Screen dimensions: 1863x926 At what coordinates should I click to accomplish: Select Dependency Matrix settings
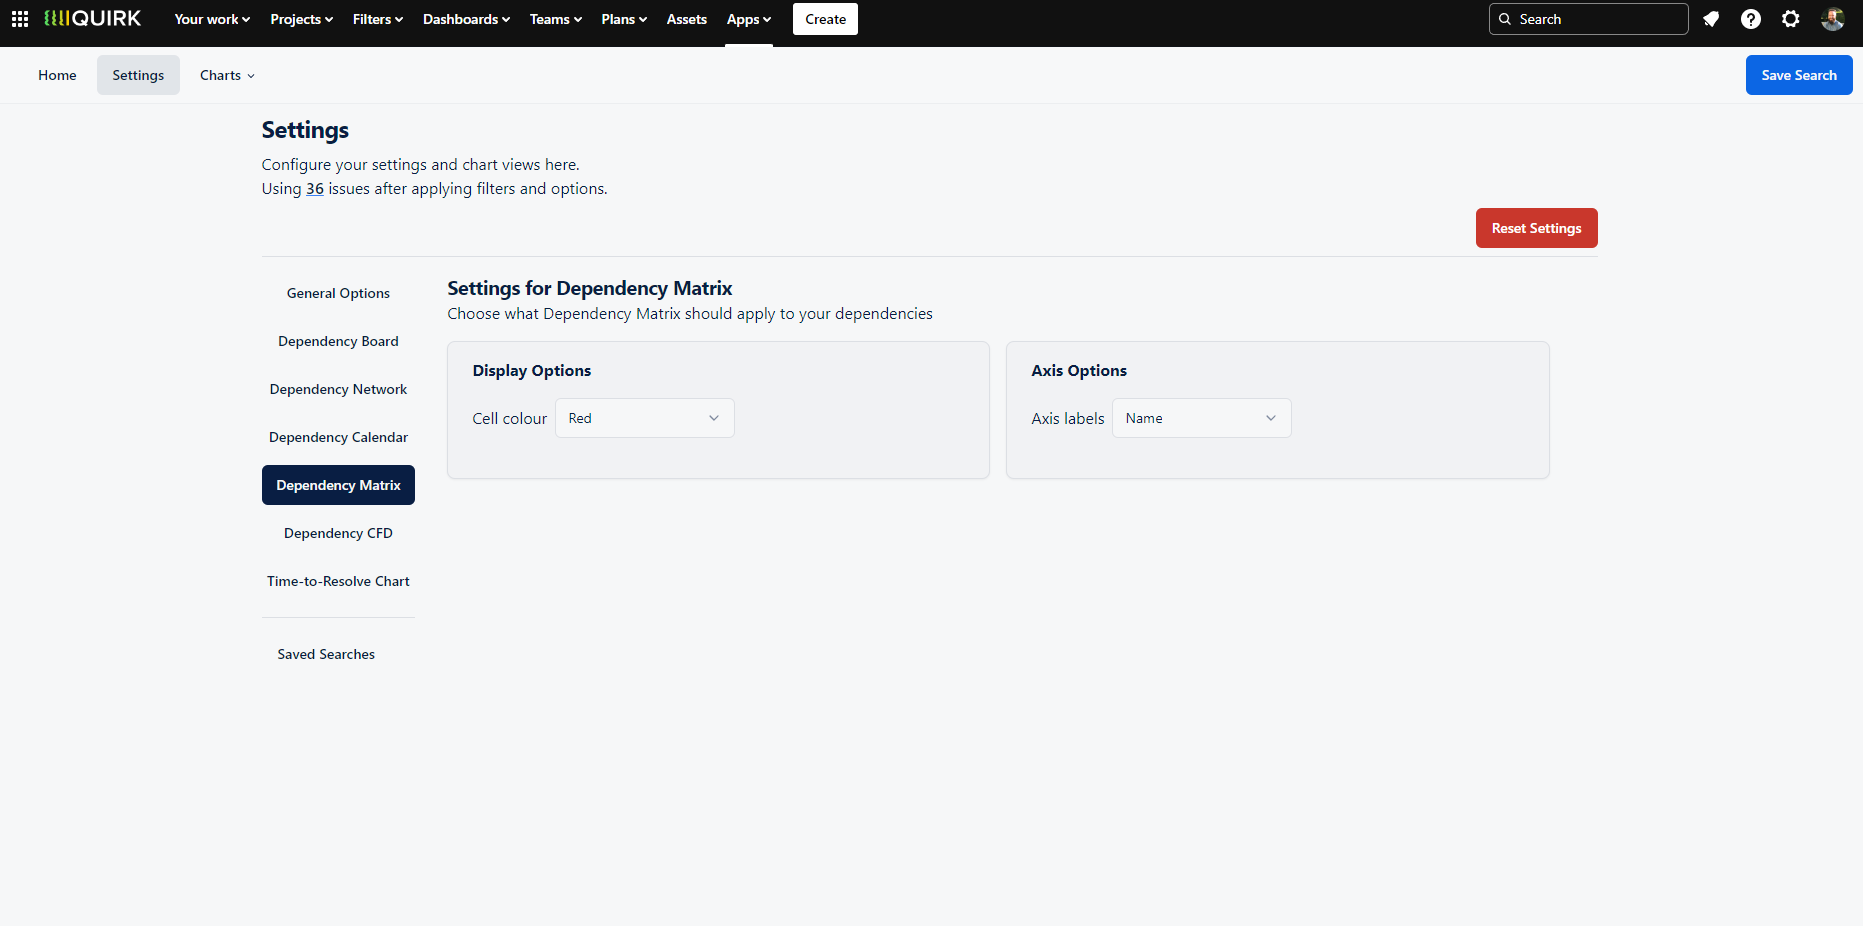pos(338,485)
